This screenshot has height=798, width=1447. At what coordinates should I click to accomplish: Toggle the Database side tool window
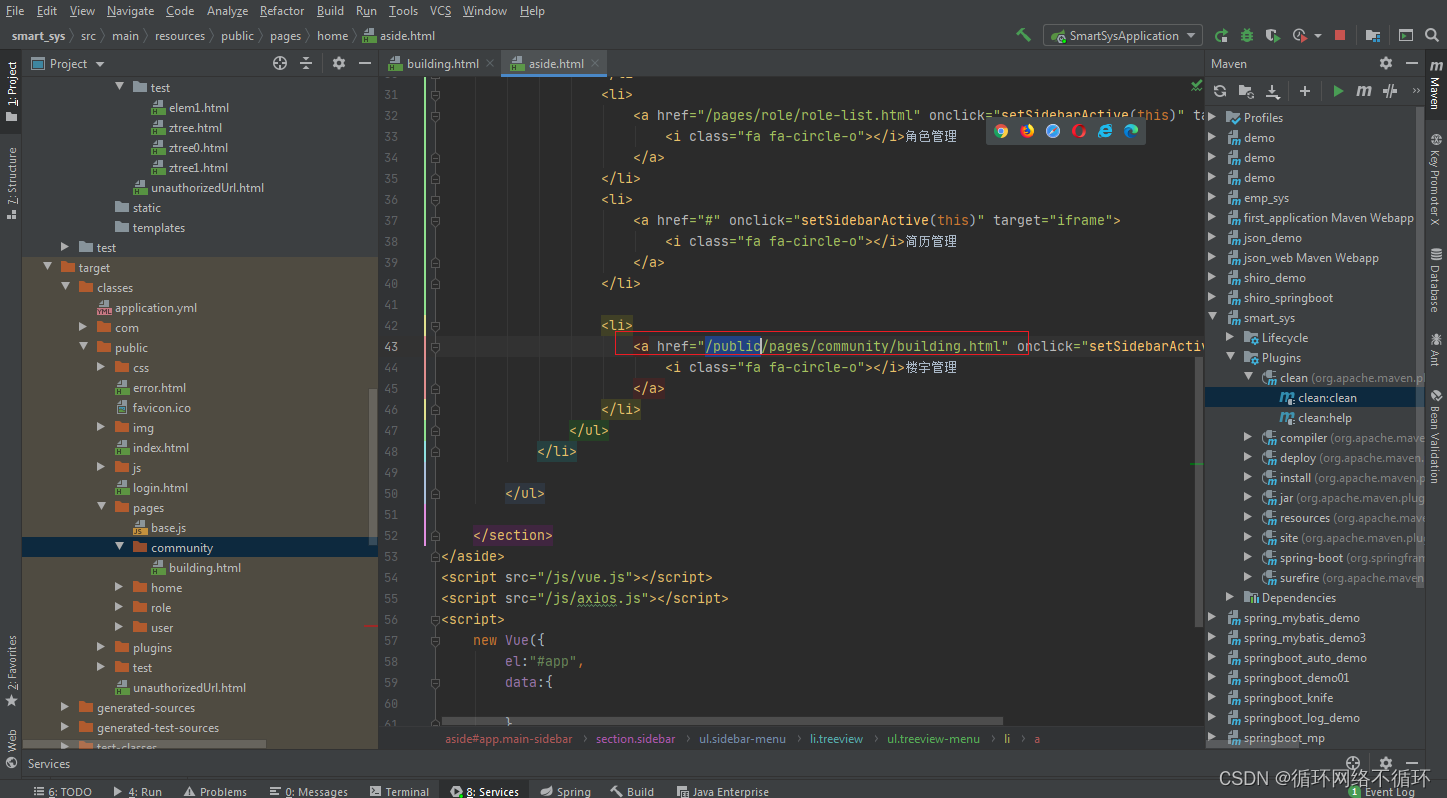point(1435,278)
